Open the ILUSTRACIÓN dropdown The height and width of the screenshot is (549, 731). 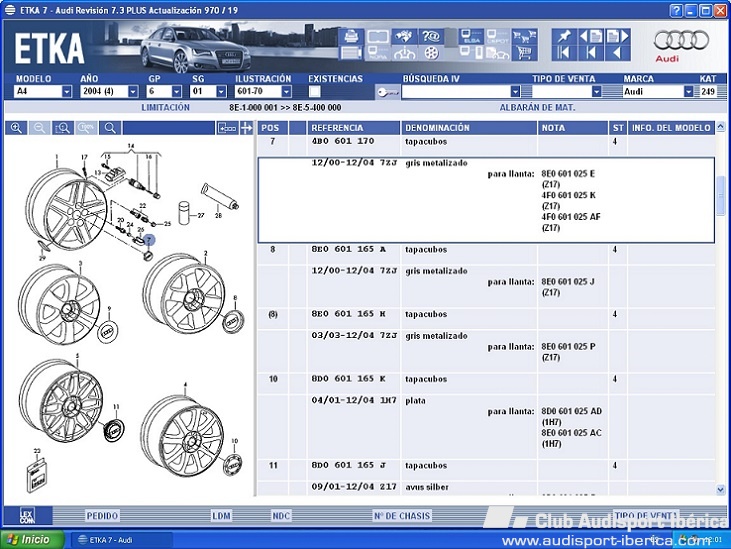pos(287,91)
